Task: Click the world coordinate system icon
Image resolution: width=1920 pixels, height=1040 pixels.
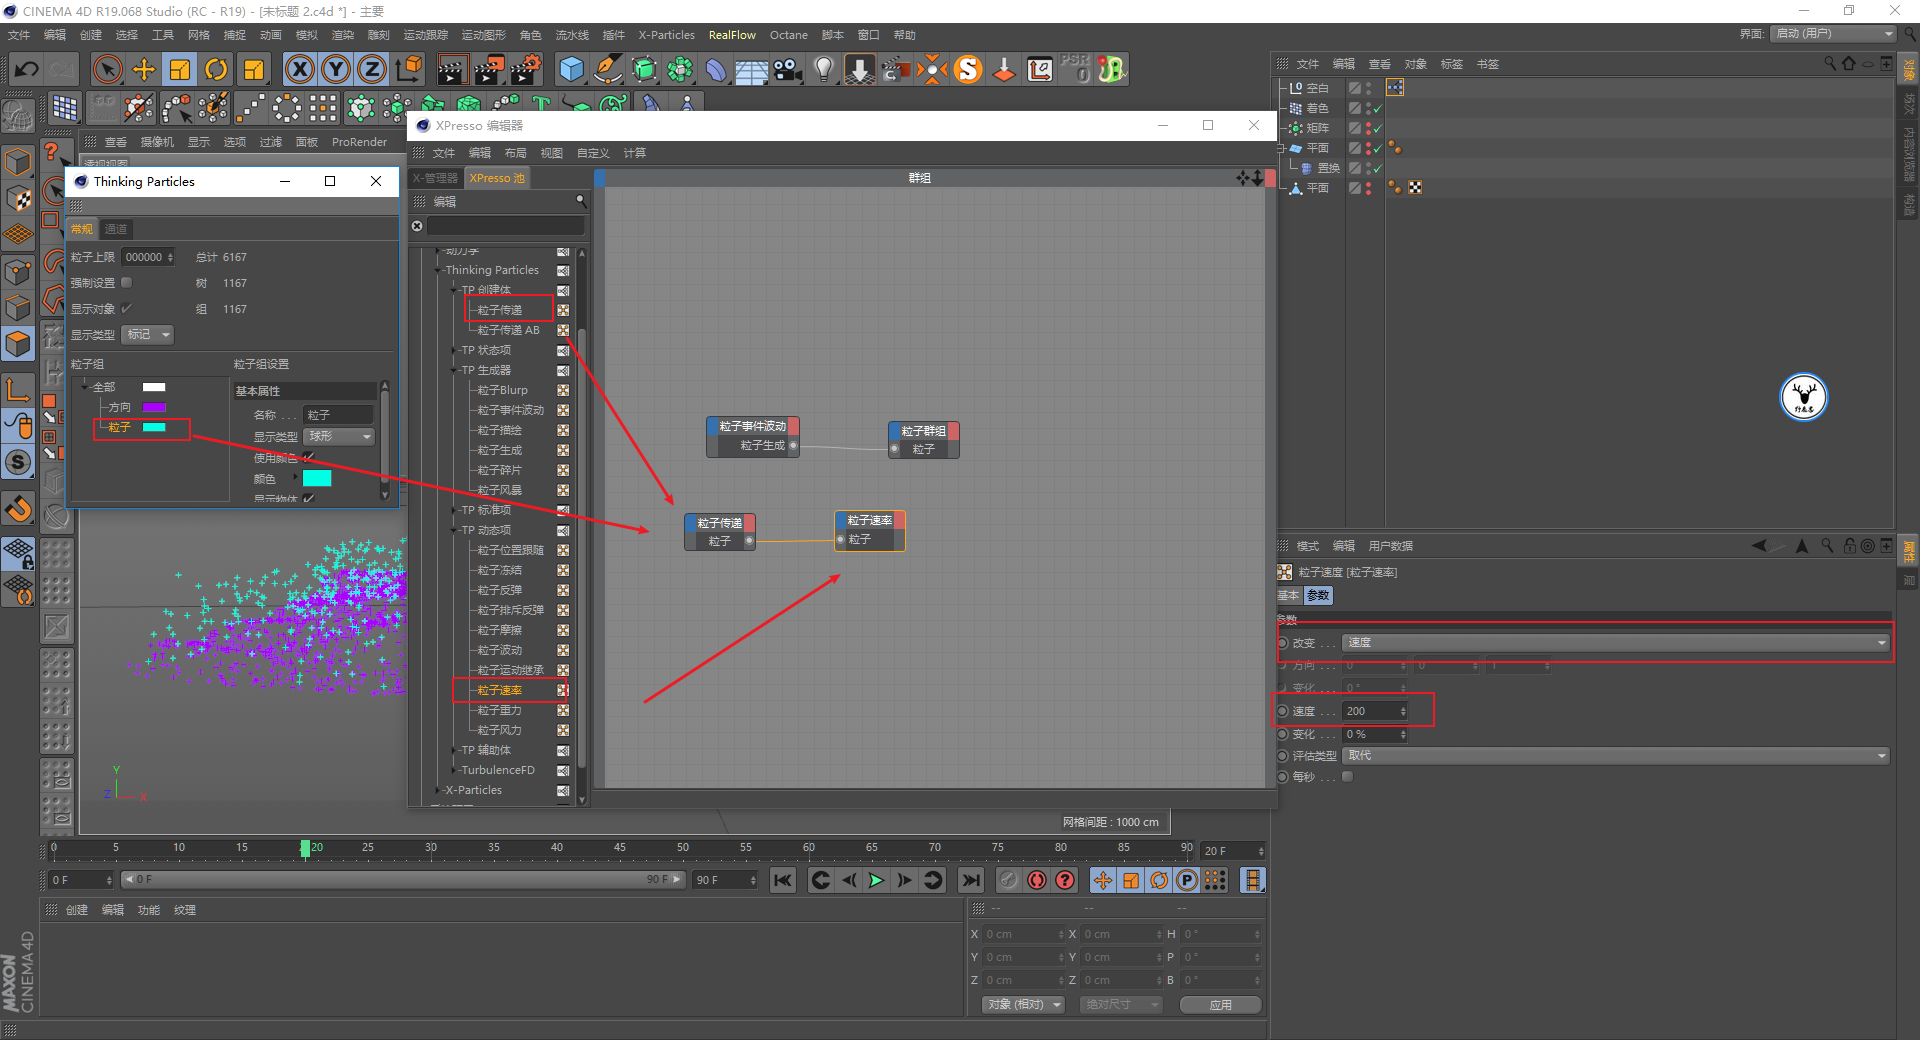Action: [x=409, y=69]
